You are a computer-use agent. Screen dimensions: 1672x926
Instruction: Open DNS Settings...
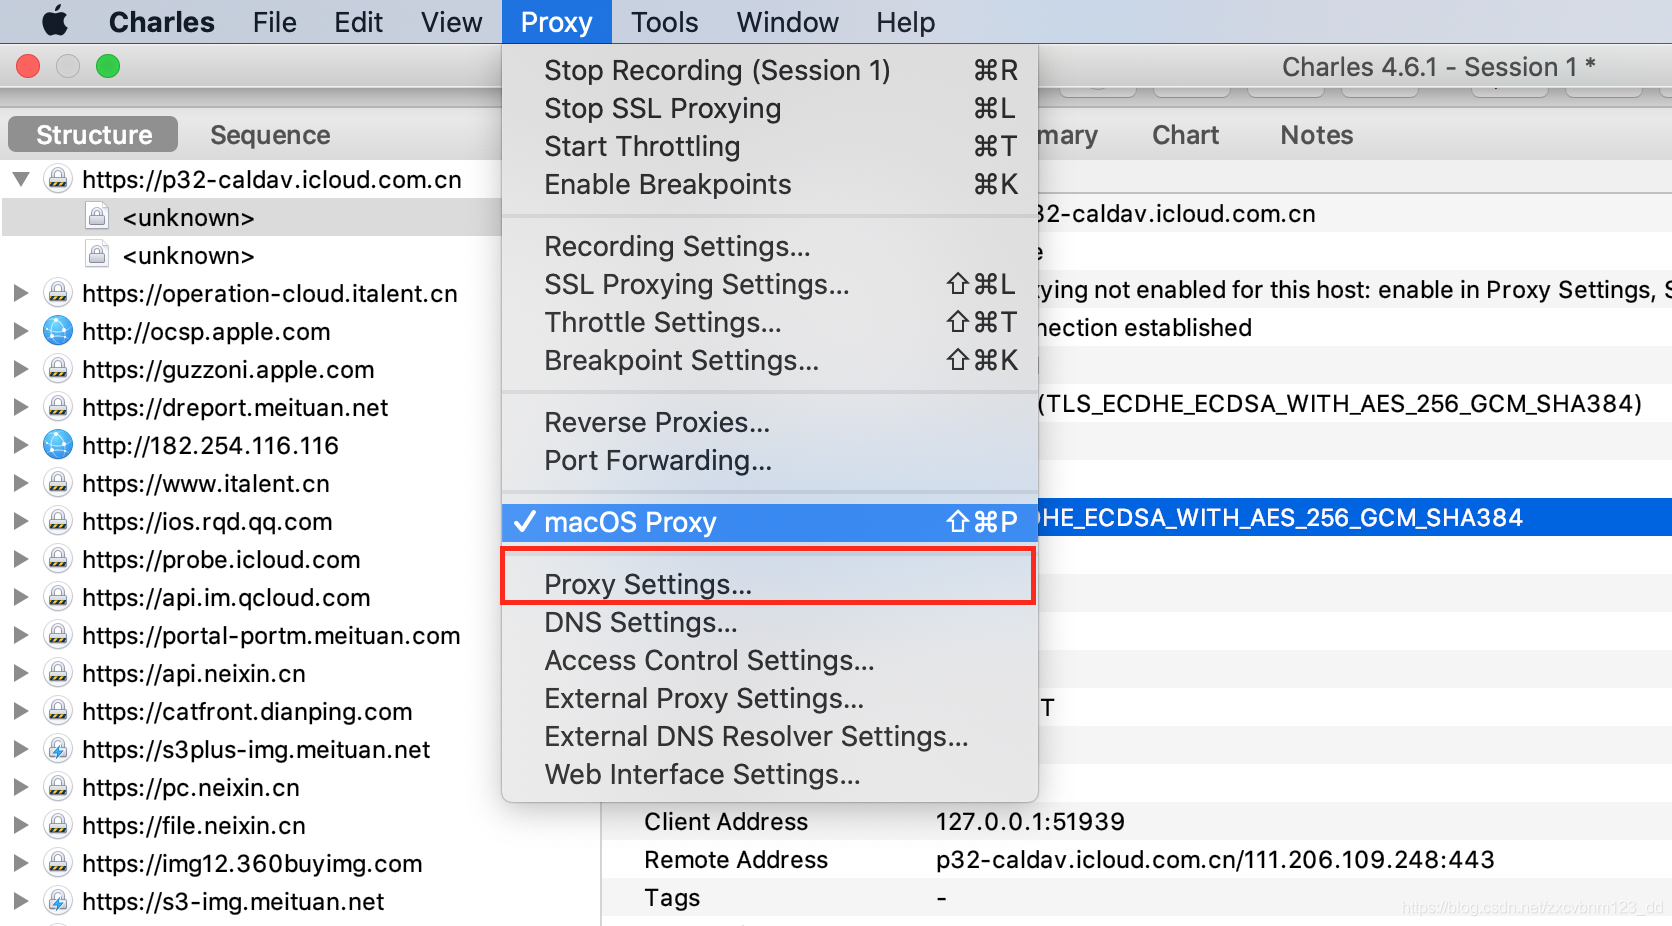[769, 622]
